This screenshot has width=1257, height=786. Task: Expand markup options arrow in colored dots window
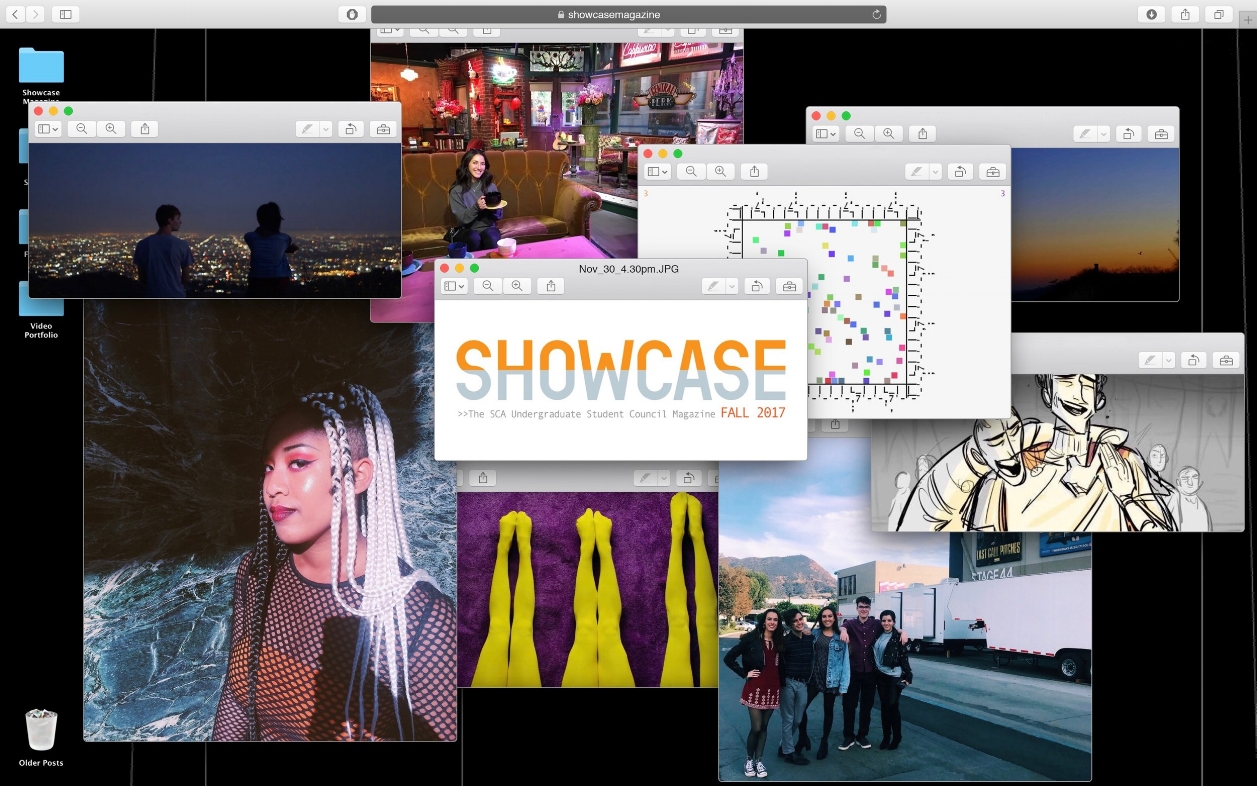935,172
